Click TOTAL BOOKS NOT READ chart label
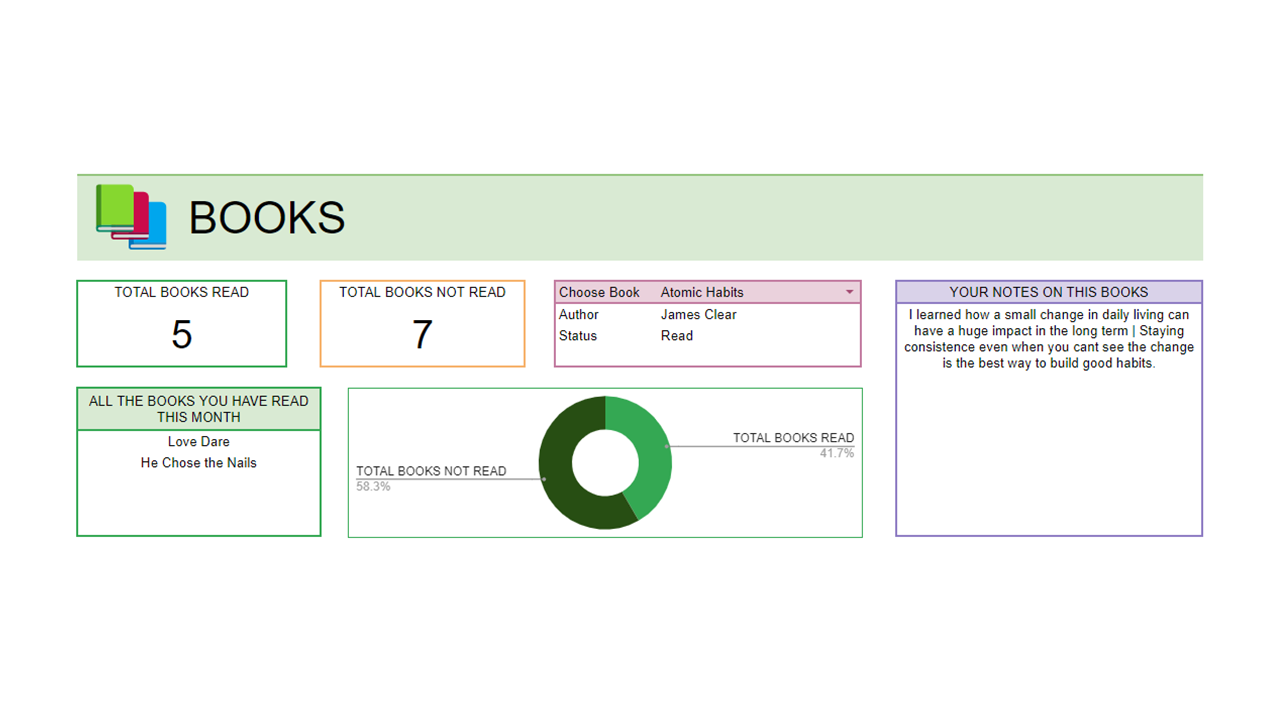Image resolution: width=1280 pixels, height=720 pixels. pos(431,471)
